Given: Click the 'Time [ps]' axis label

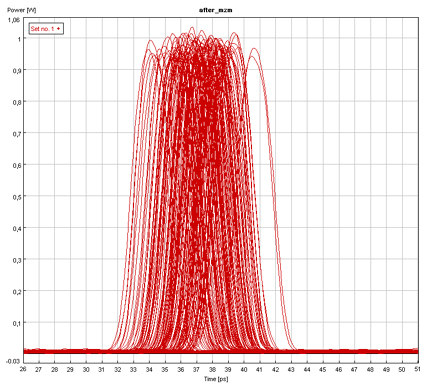Looking at the screenshot, I should [x=216, y=379].
